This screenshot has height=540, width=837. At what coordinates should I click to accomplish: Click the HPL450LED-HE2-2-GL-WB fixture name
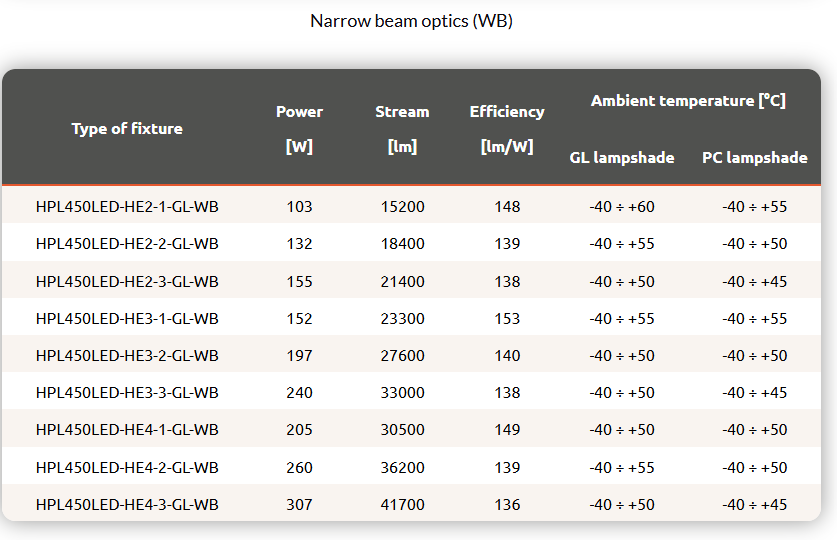tap(127, 244)
